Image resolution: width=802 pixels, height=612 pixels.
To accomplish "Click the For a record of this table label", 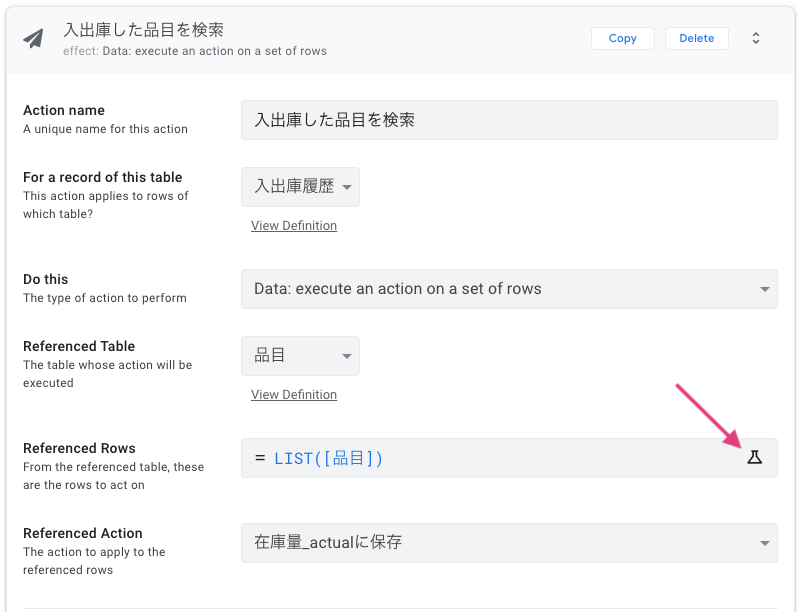I will 102,177.
